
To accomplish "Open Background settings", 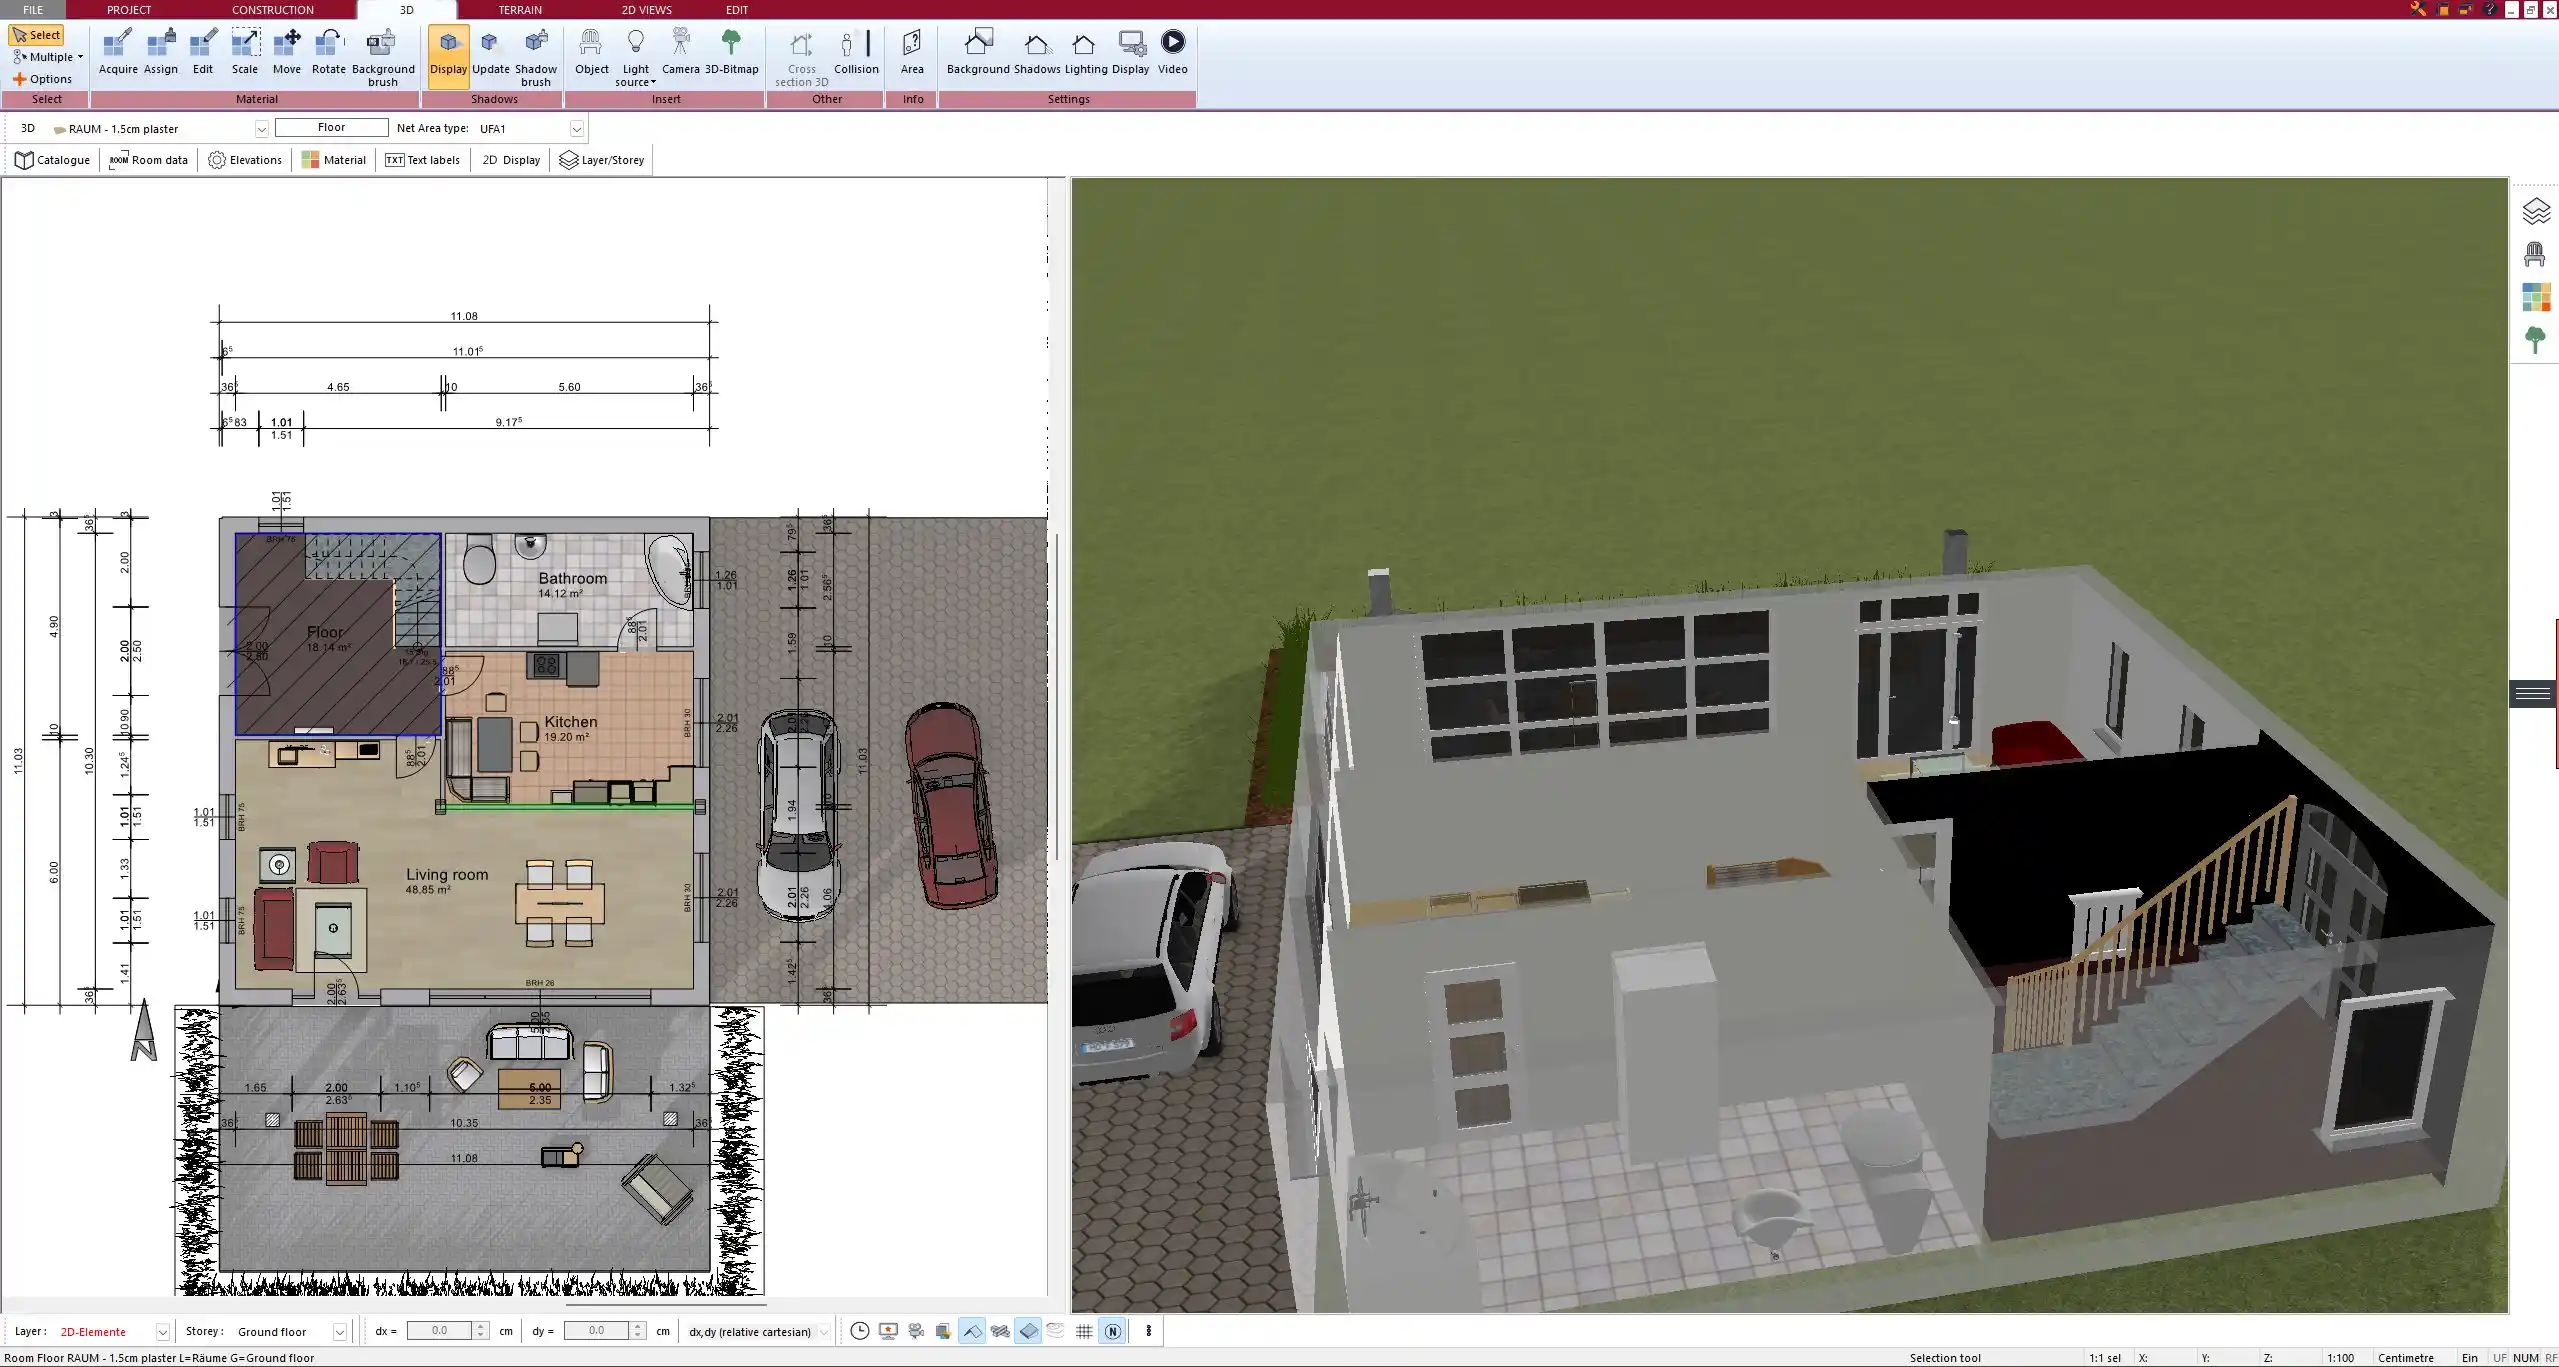I will click(x=978, y=52).
